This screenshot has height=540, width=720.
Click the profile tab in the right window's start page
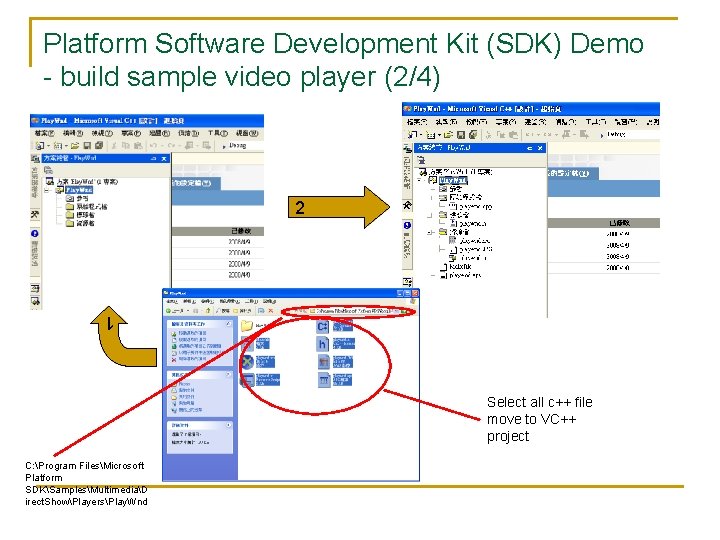[x=573, y=173]
